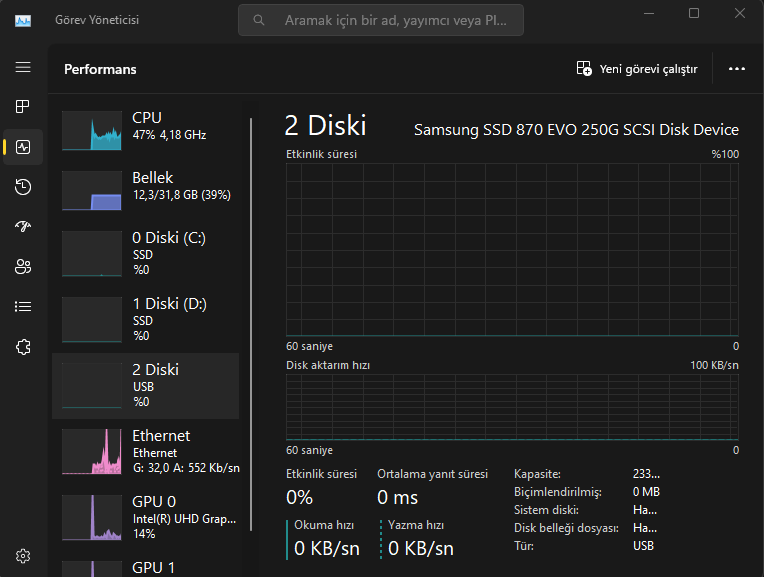Open the three-dot more options menu

737,69
